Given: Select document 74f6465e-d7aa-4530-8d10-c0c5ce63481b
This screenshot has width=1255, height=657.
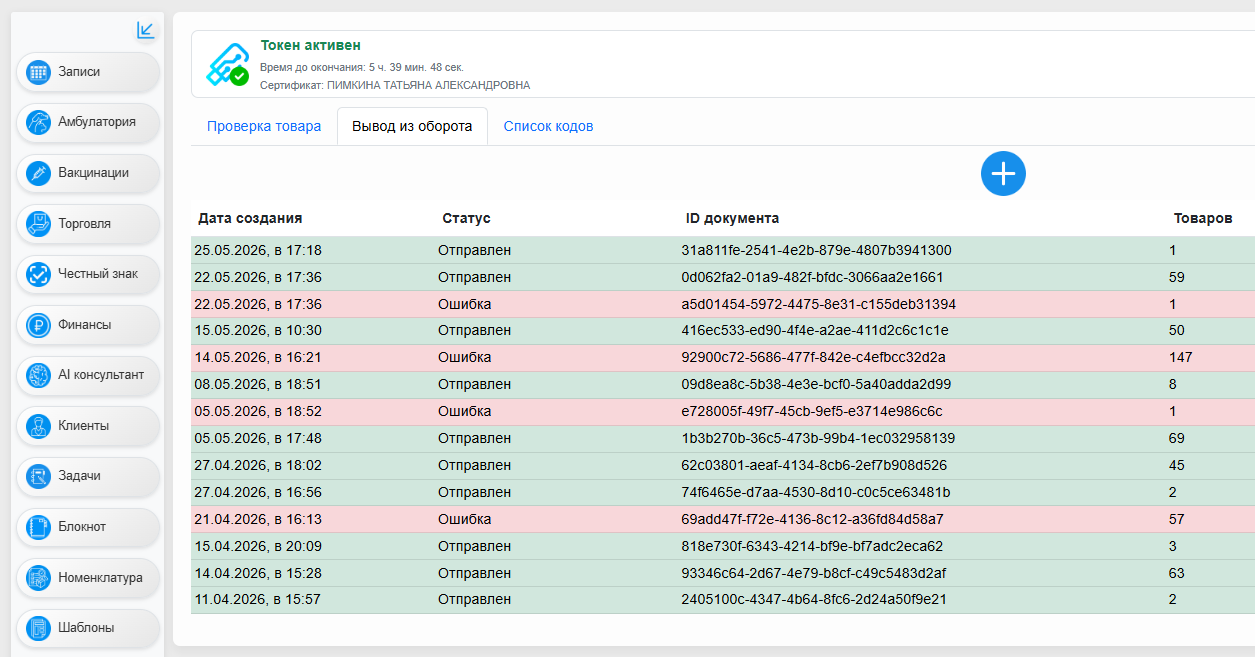Looking at the screenshot, I should pos(816,492).
